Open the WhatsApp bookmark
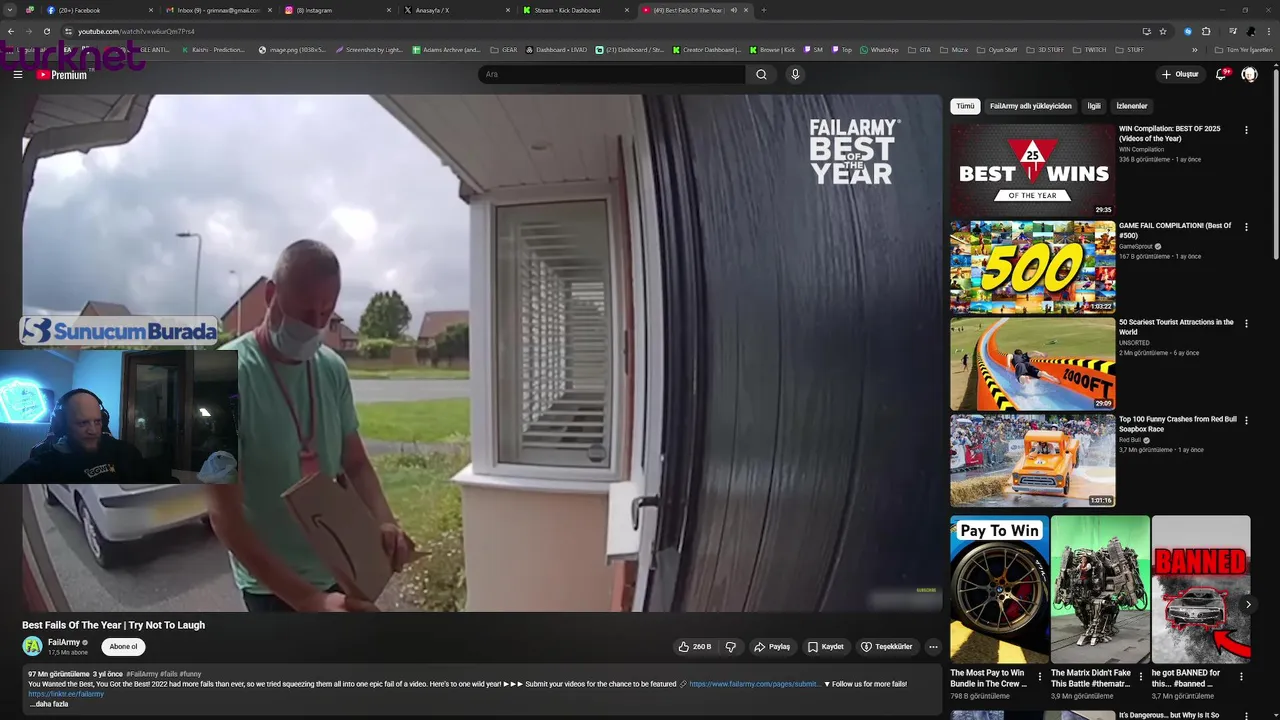1280x720 pixels. (x=879, y=49)
